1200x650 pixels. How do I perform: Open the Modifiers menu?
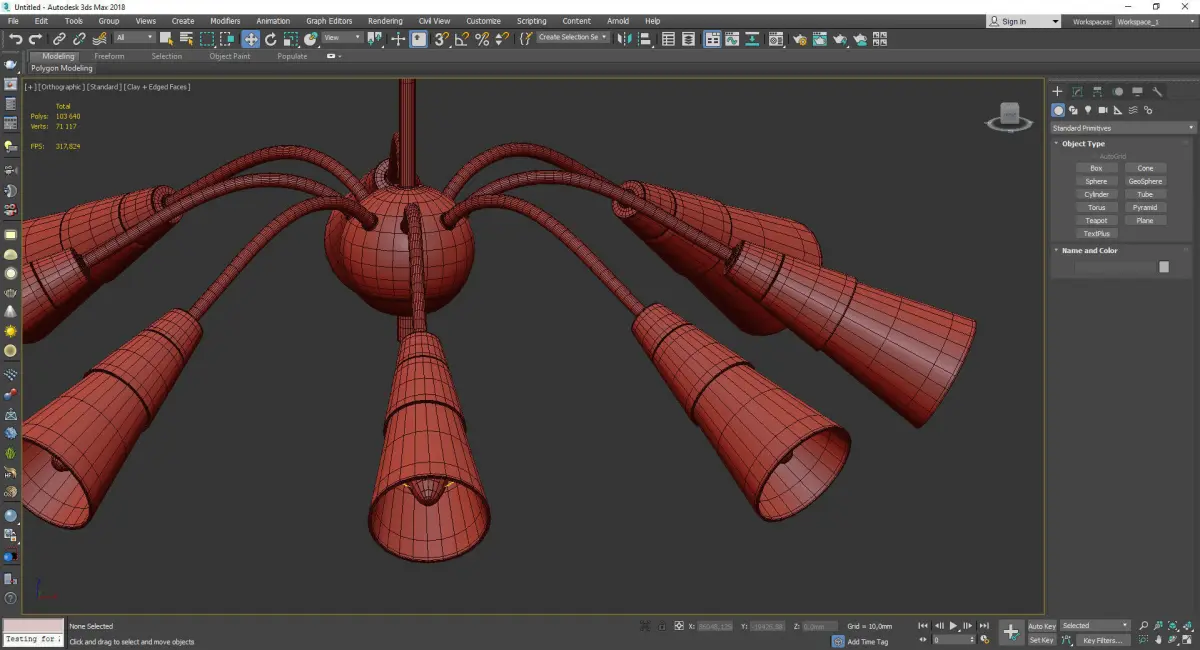click(225, 21)
